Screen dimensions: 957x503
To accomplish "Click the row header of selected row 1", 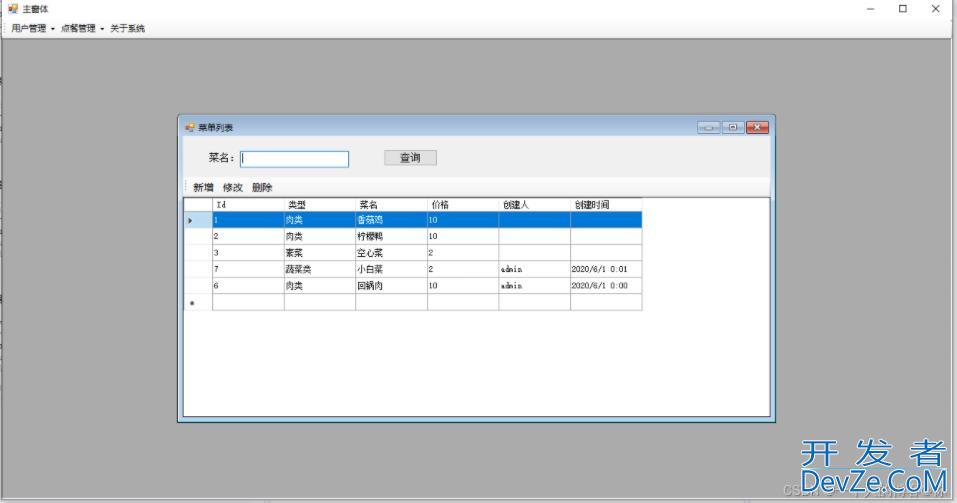I will pos(198,220).
